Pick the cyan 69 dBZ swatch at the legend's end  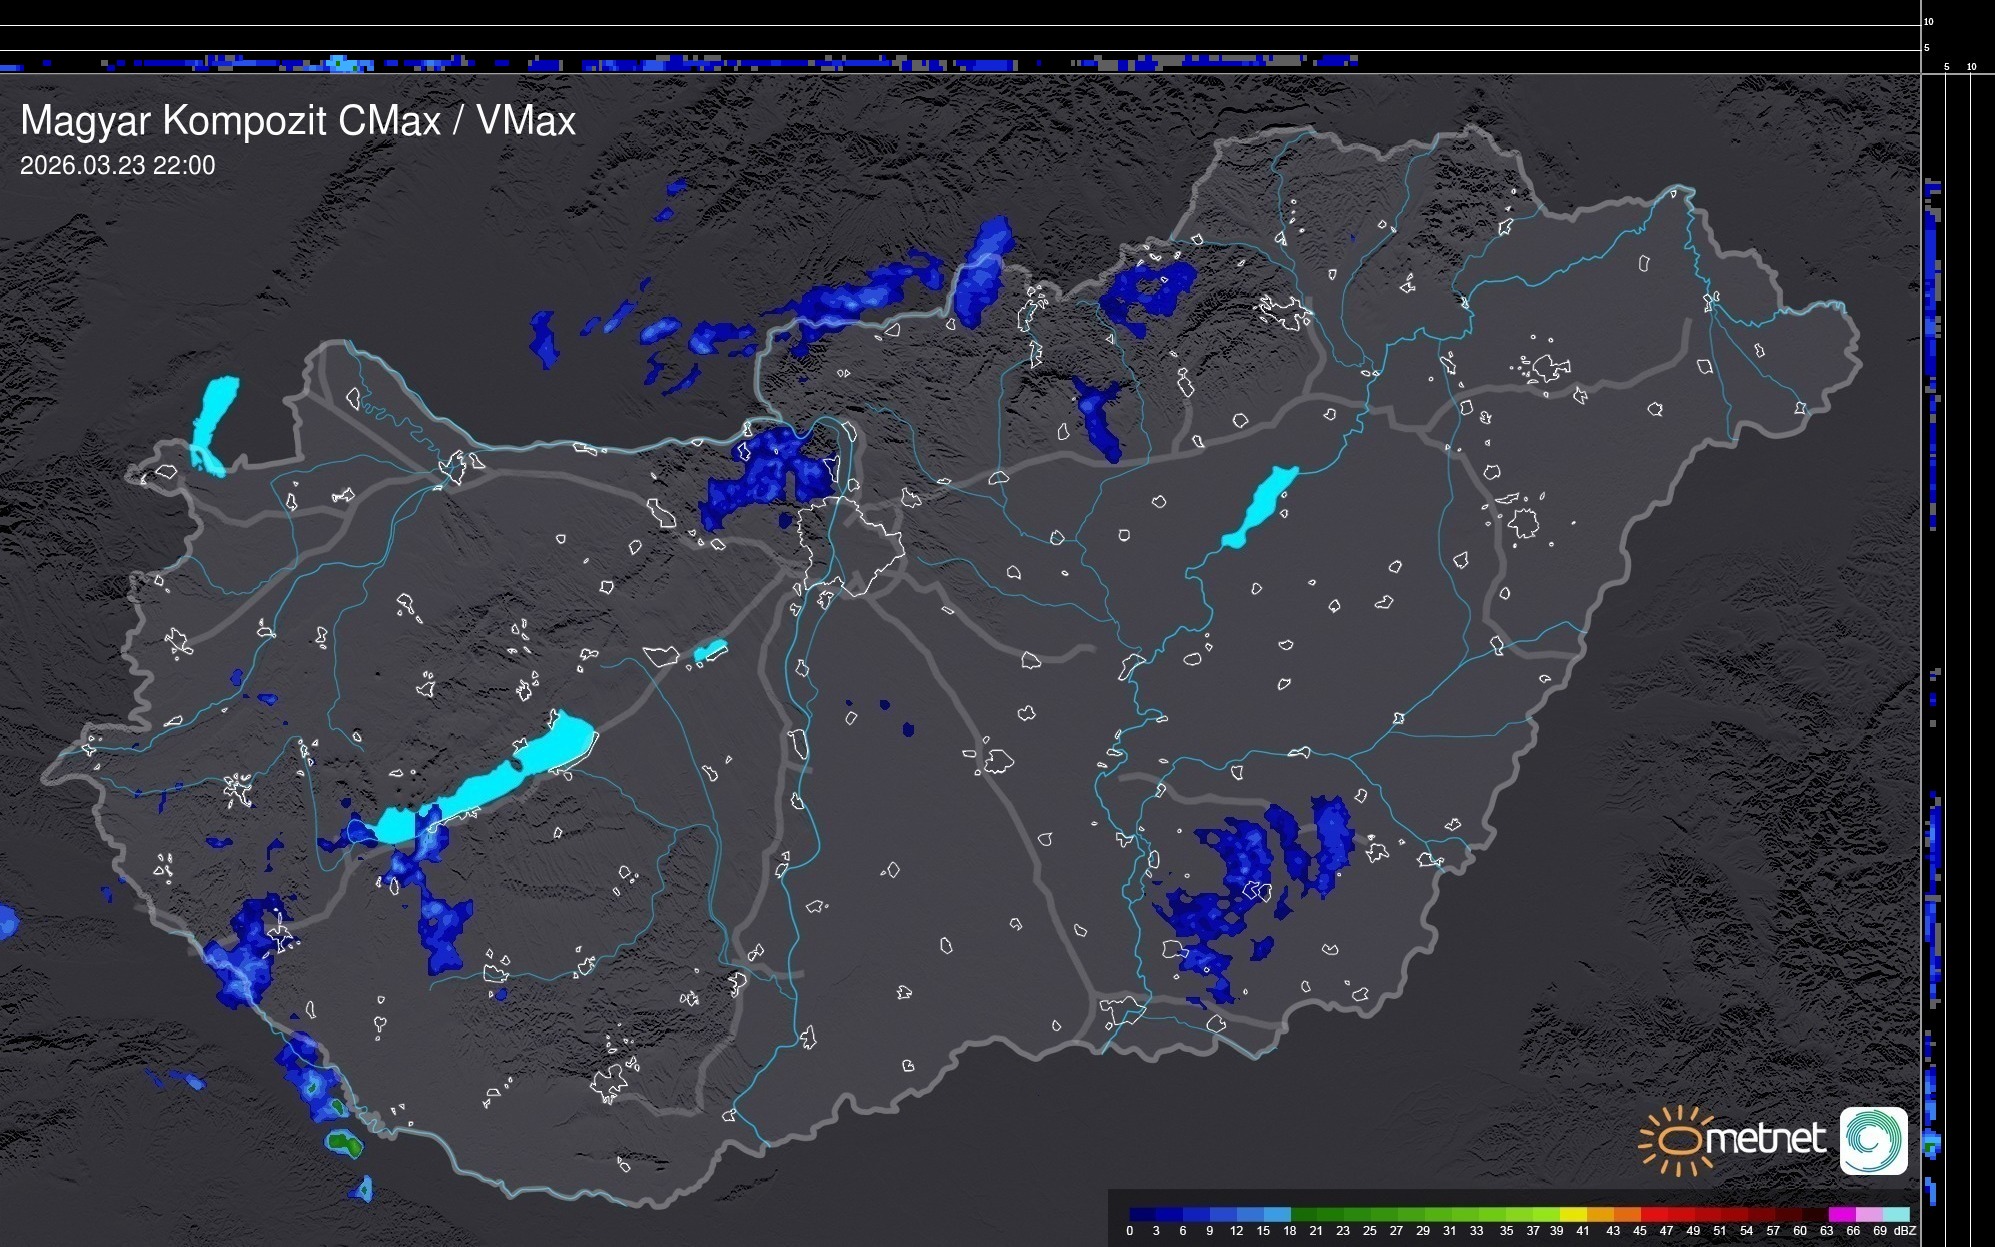(x=1895, y=1215)
